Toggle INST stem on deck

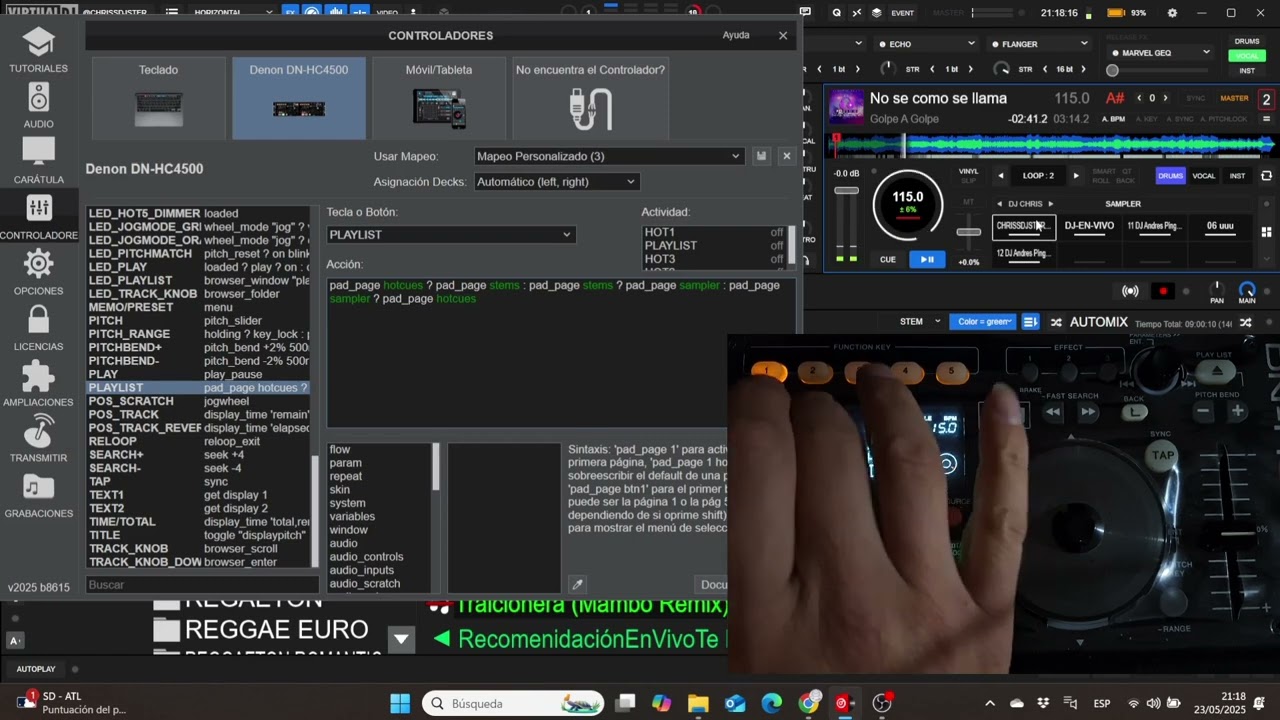[x=1237, y=176]
